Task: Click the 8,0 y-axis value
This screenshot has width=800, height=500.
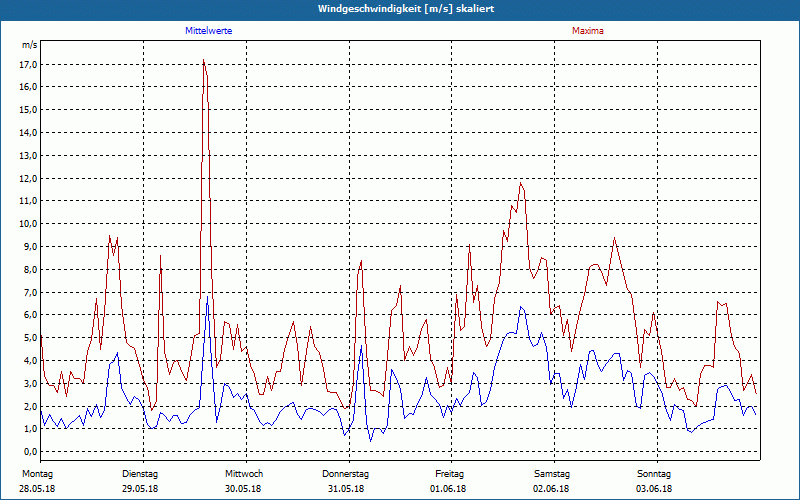Action: click(31, 269)
